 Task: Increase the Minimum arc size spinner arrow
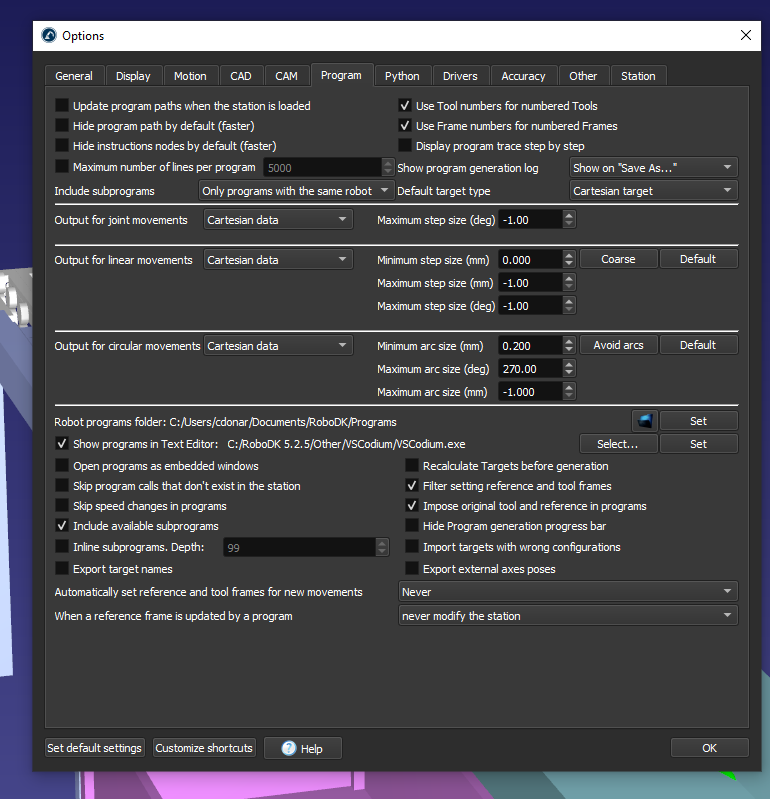pos(569,341)
